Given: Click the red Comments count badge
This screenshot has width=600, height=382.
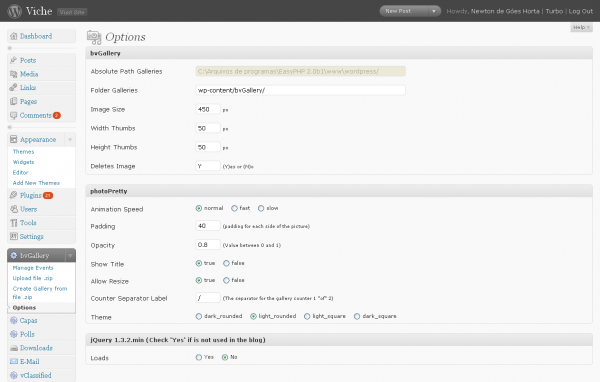Looking at the screenshot, I should (x=57, y=115).
